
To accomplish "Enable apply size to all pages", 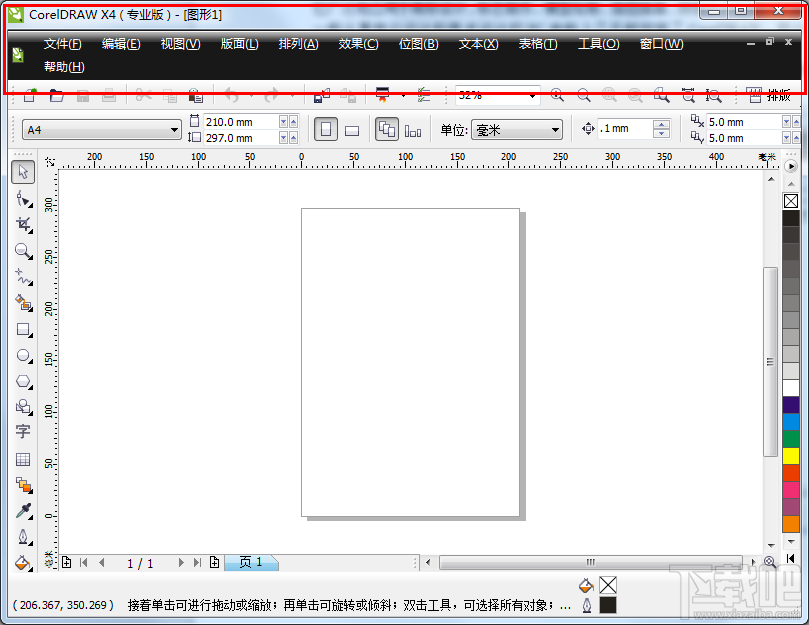I will click(387, 130).
